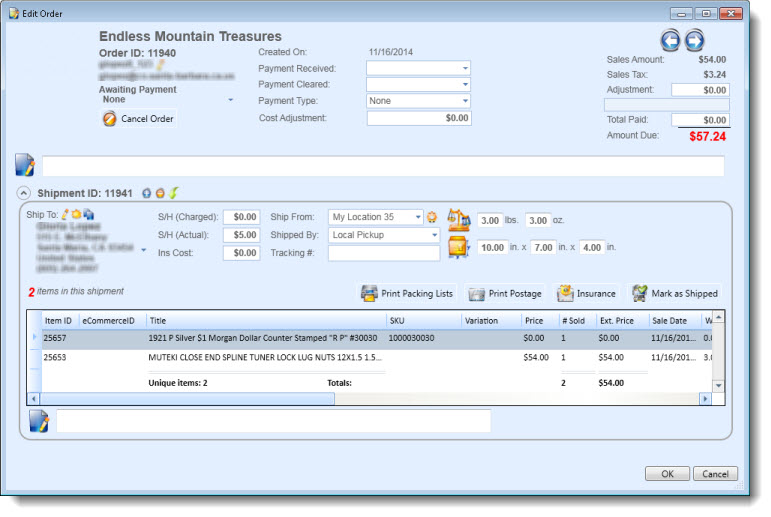Viewport: 771px width, 517px height.
Task: Click the Variation column header
Action: point(491,321)
